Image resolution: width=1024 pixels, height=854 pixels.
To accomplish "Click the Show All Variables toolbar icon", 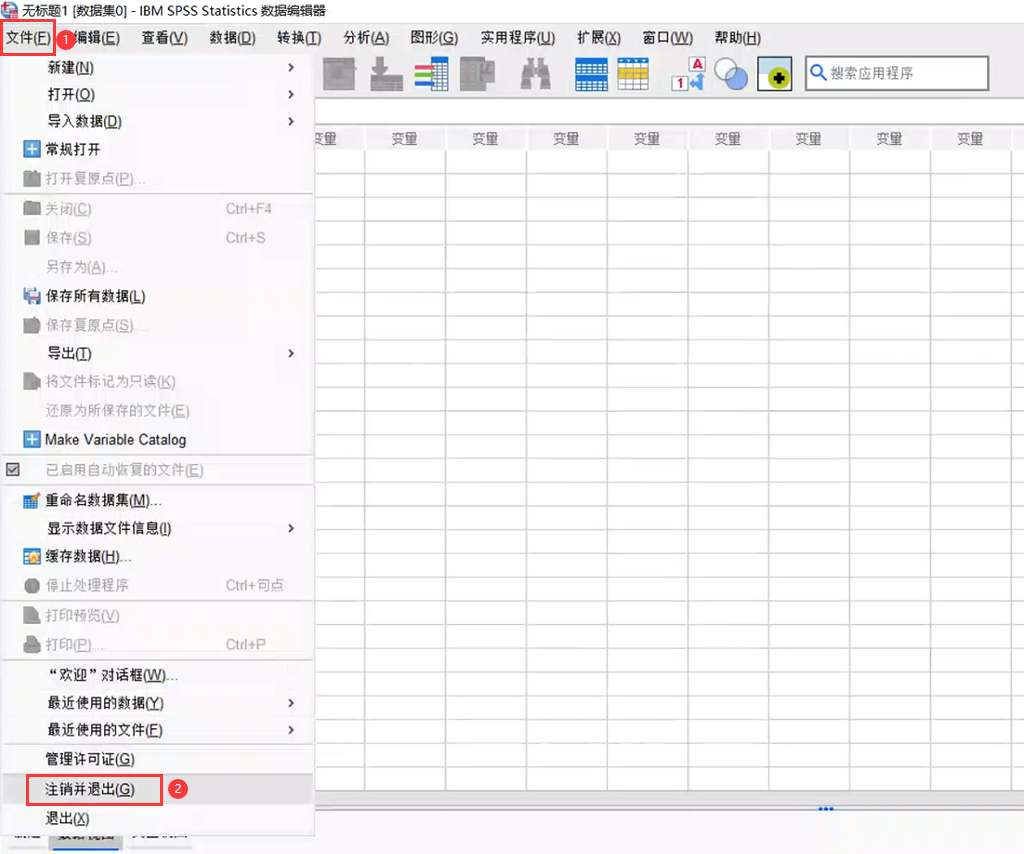I will [774, 73].
